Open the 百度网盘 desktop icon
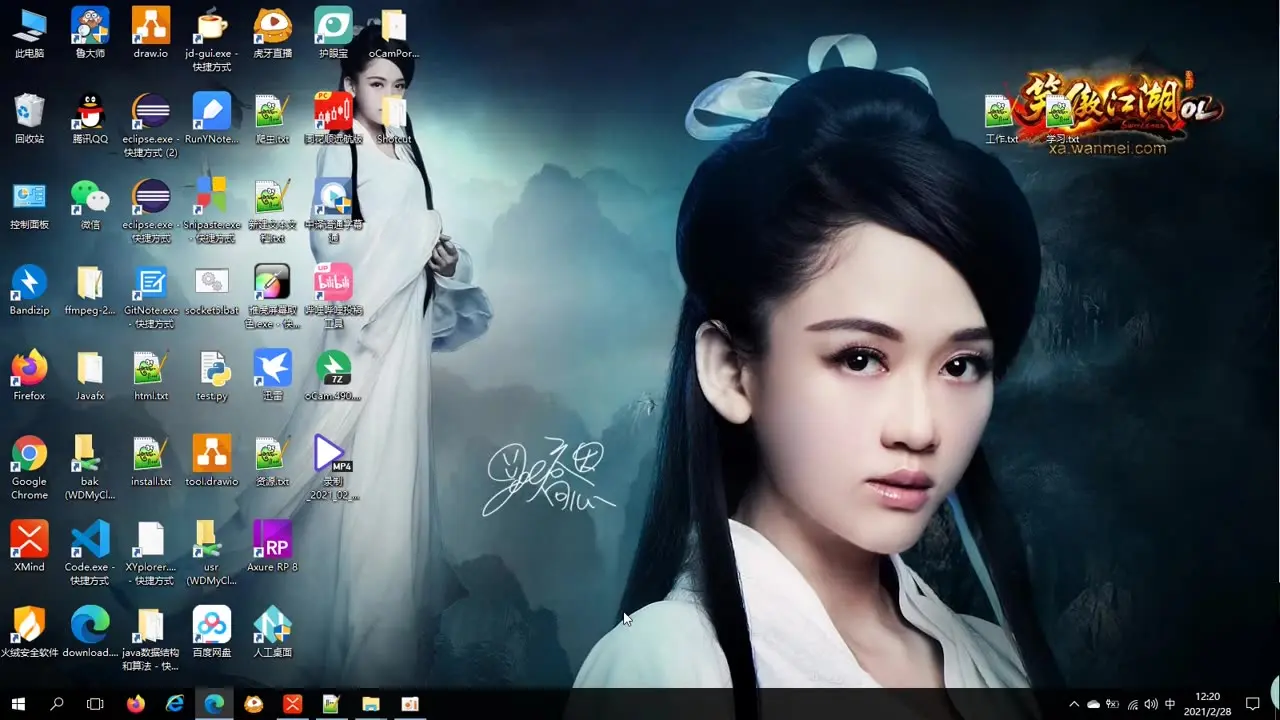Viewport: 1280px width, 720px height. tap(212, 632)
